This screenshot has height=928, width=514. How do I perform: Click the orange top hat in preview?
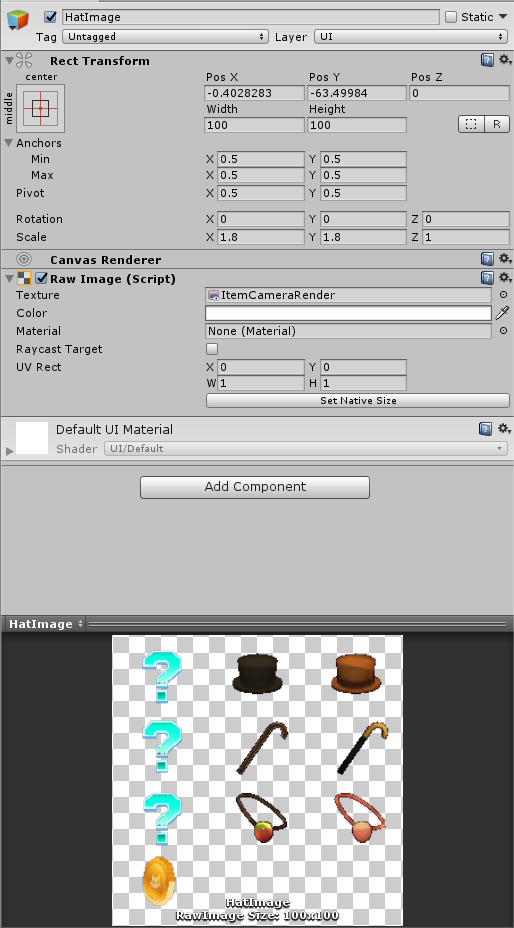click(355, 672)
